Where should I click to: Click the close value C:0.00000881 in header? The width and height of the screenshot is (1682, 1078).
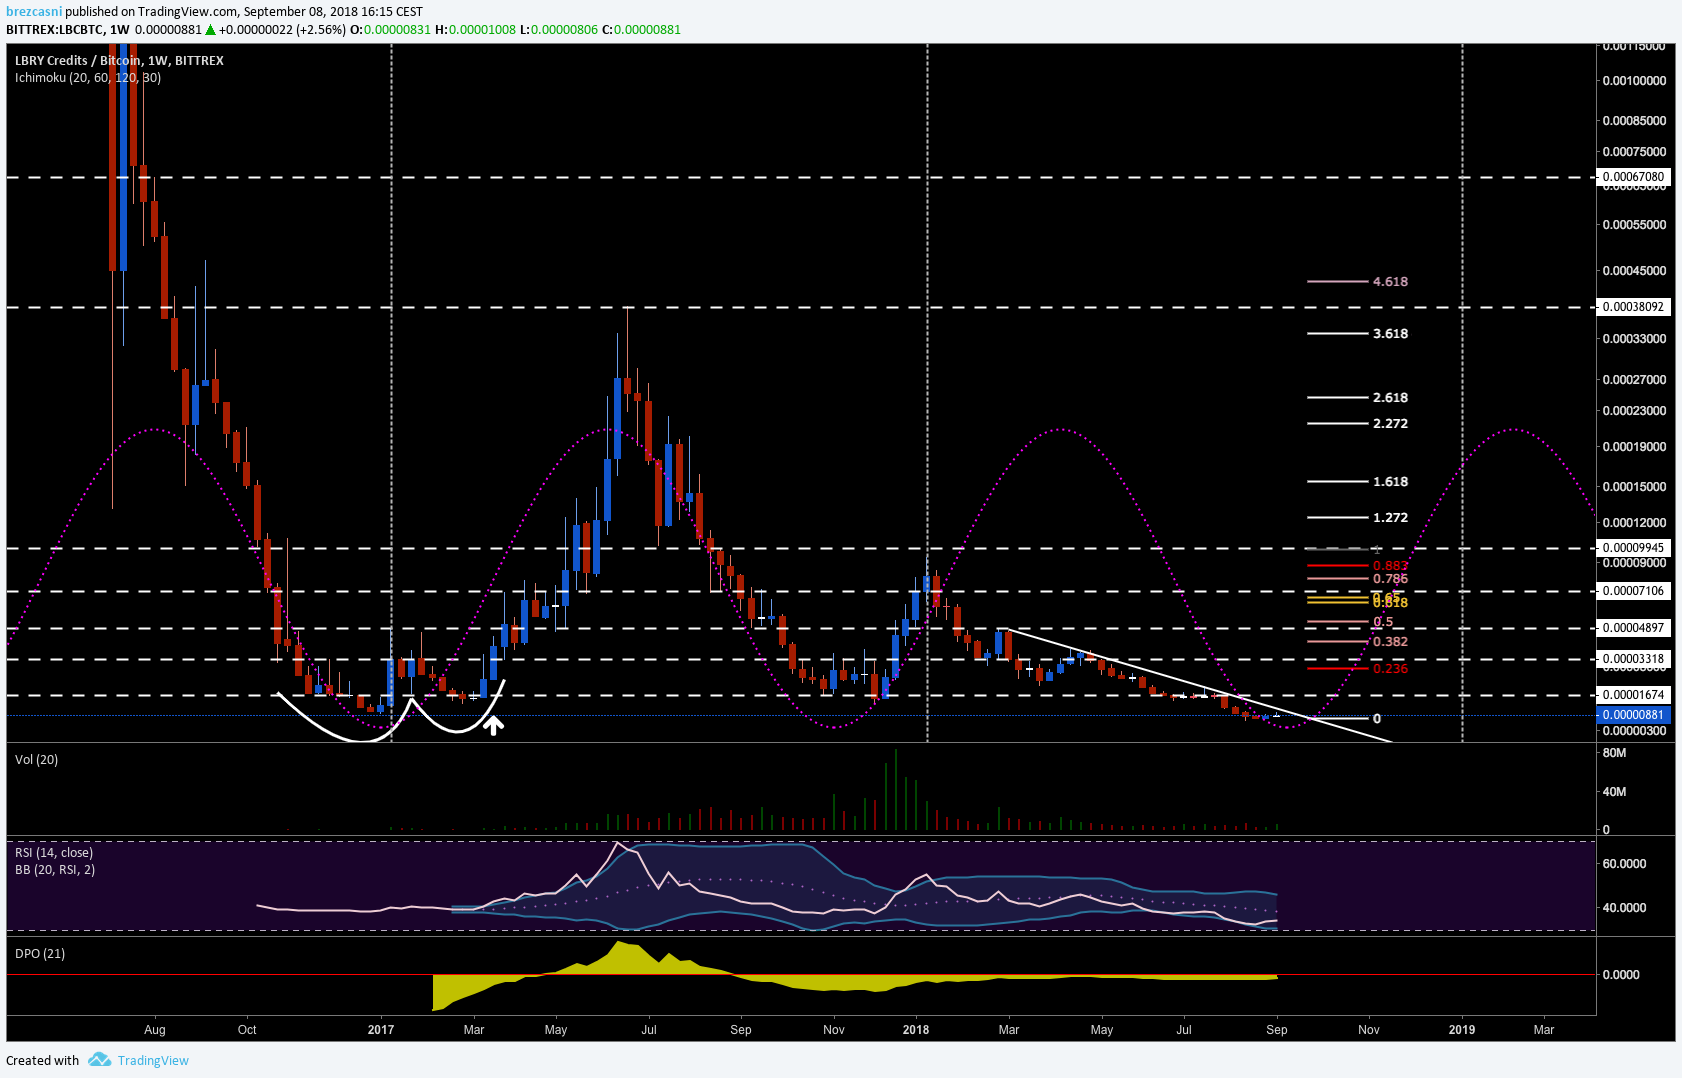(x=641, y=30)
